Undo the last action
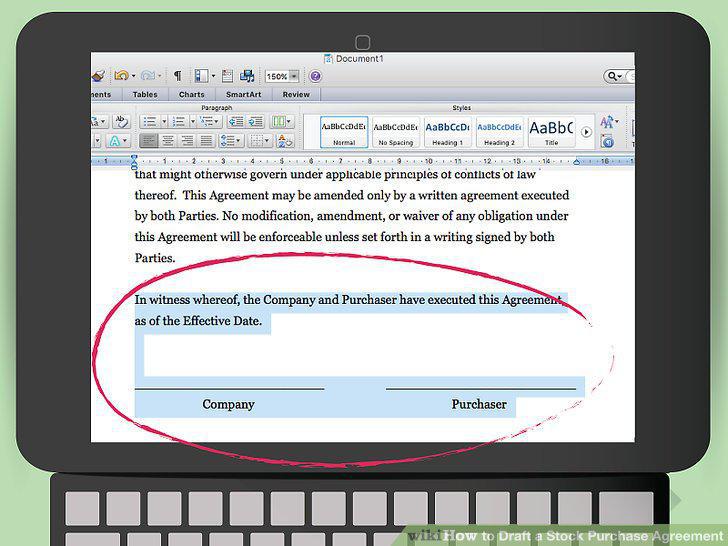Image resolution: width=728 pixels, height=546 pixels. (121, 75)
